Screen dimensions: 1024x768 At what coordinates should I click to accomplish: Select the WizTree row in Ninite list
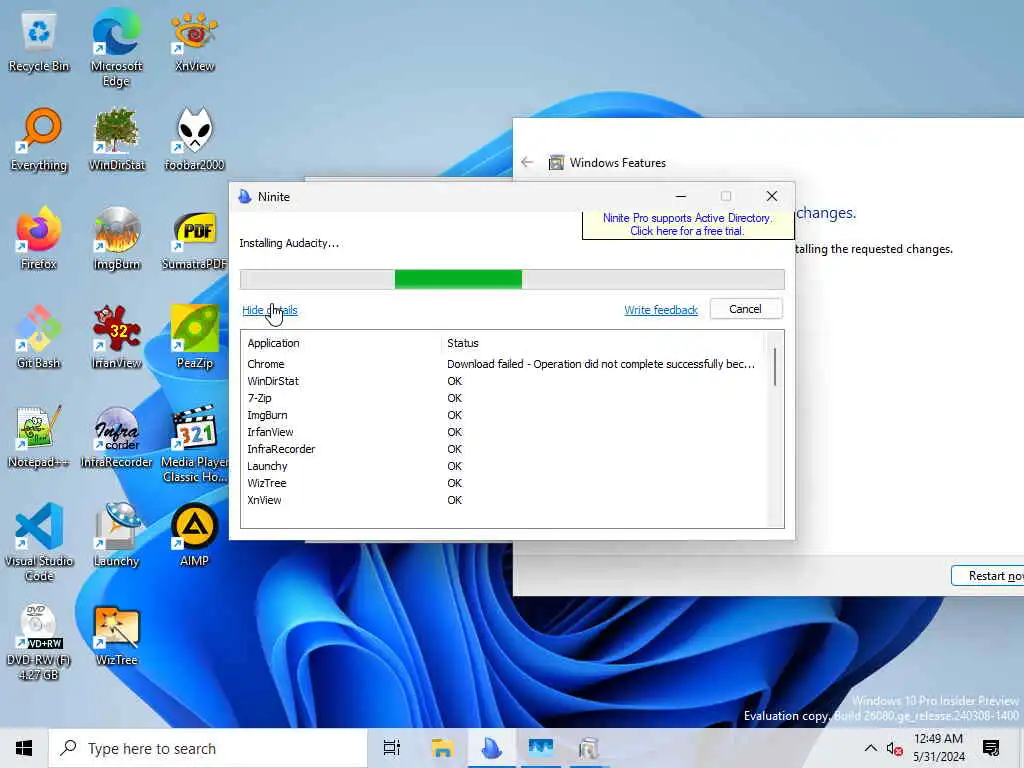point(502,483)
